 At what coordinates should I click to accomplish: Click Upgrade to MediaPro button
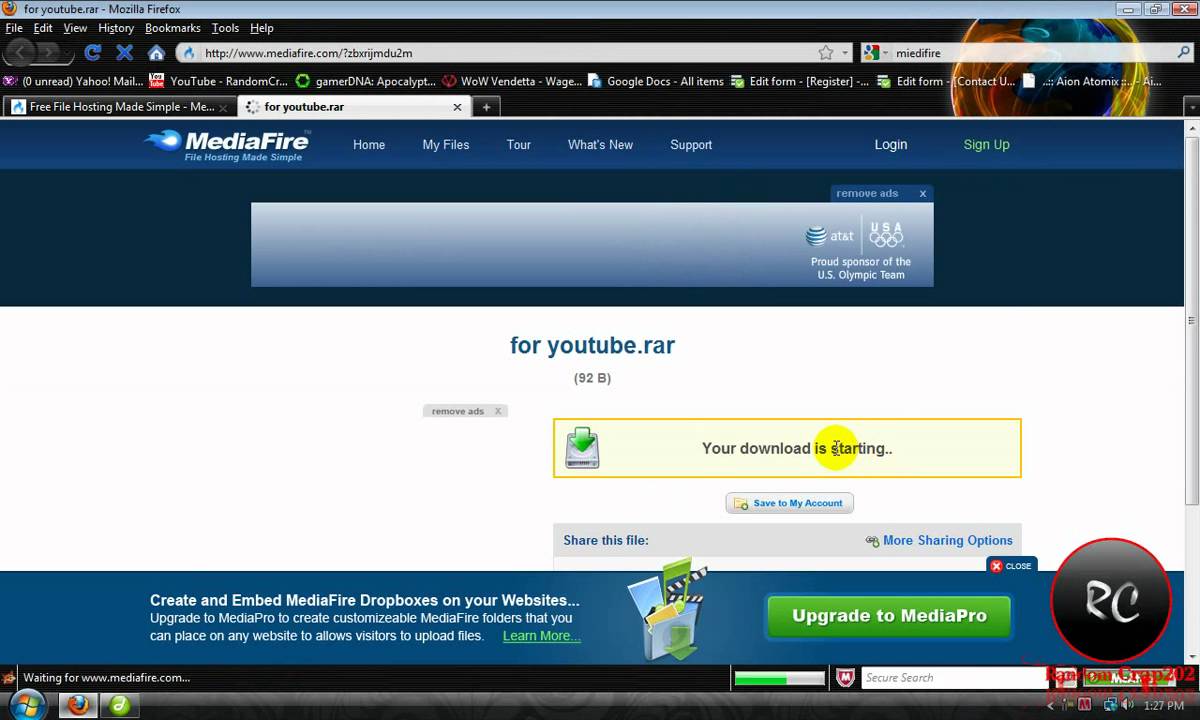[x=889, y=616]
